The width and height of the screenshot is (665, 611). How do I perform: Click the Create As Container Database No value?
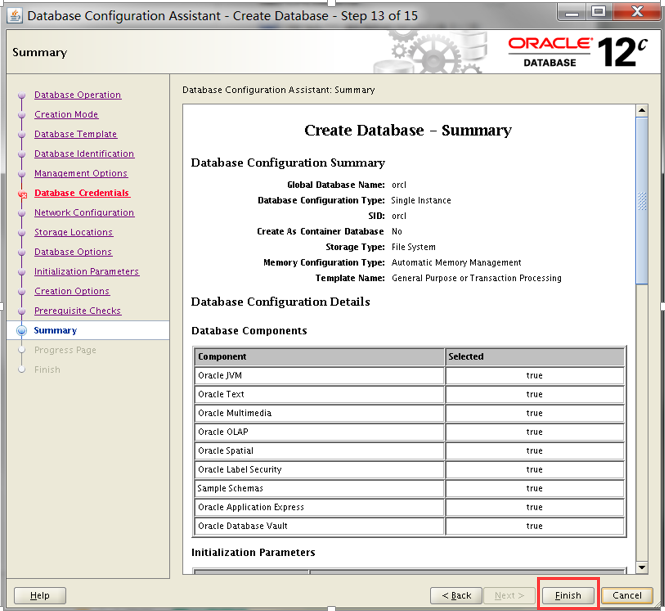pos(397,232)
